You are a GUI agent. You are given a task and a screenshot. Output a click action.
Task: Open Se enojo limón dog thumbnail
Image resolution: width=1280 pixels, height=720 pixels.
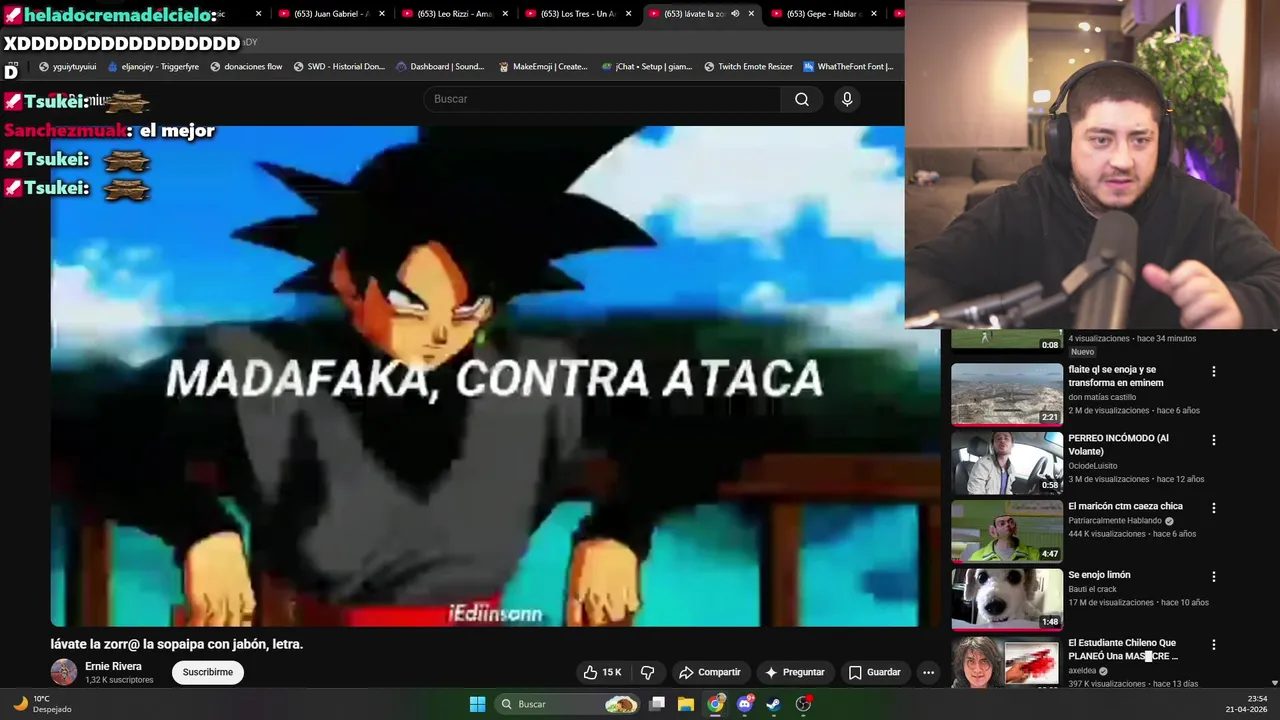tap(1007, 600)
